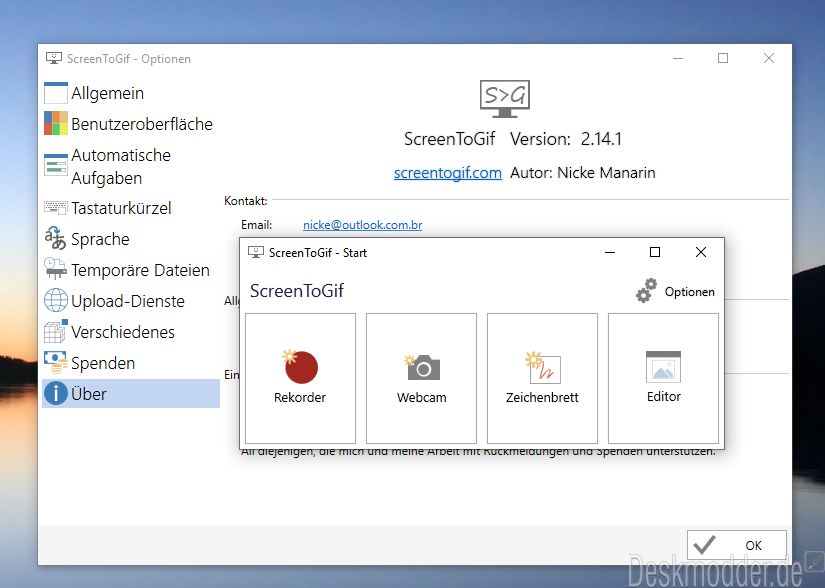Open the Spenden section
The image size is (825, 588).
point(131,363)
